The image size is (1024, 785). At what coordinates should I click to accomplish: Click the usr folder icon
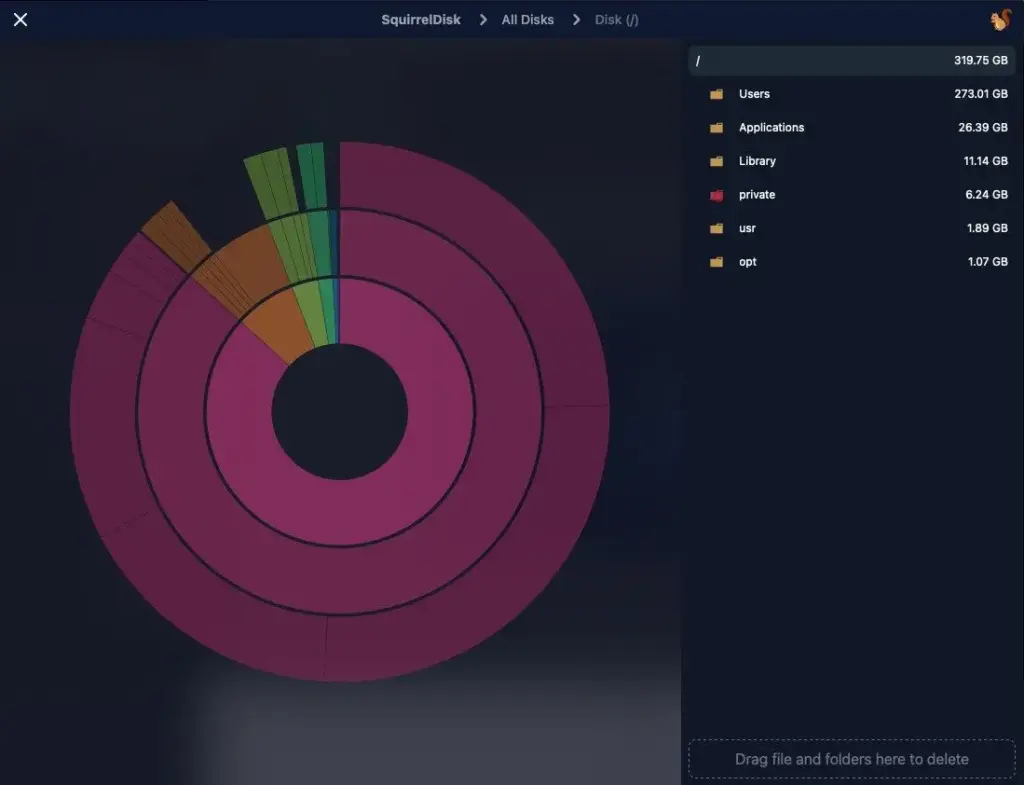point(716,228)
